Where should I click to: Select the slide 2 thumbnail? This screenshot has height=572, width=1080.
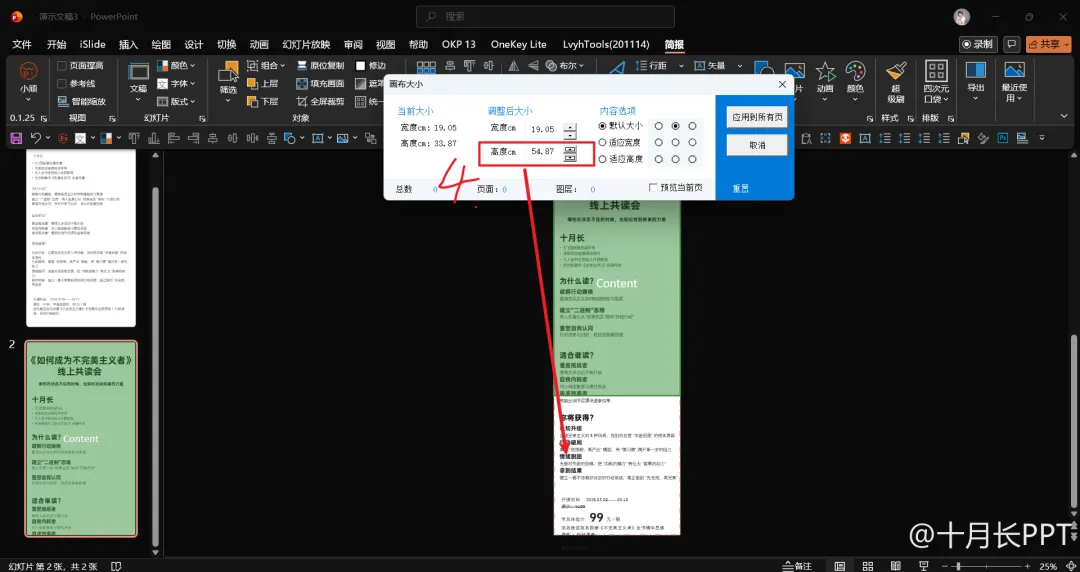[81, 438]
